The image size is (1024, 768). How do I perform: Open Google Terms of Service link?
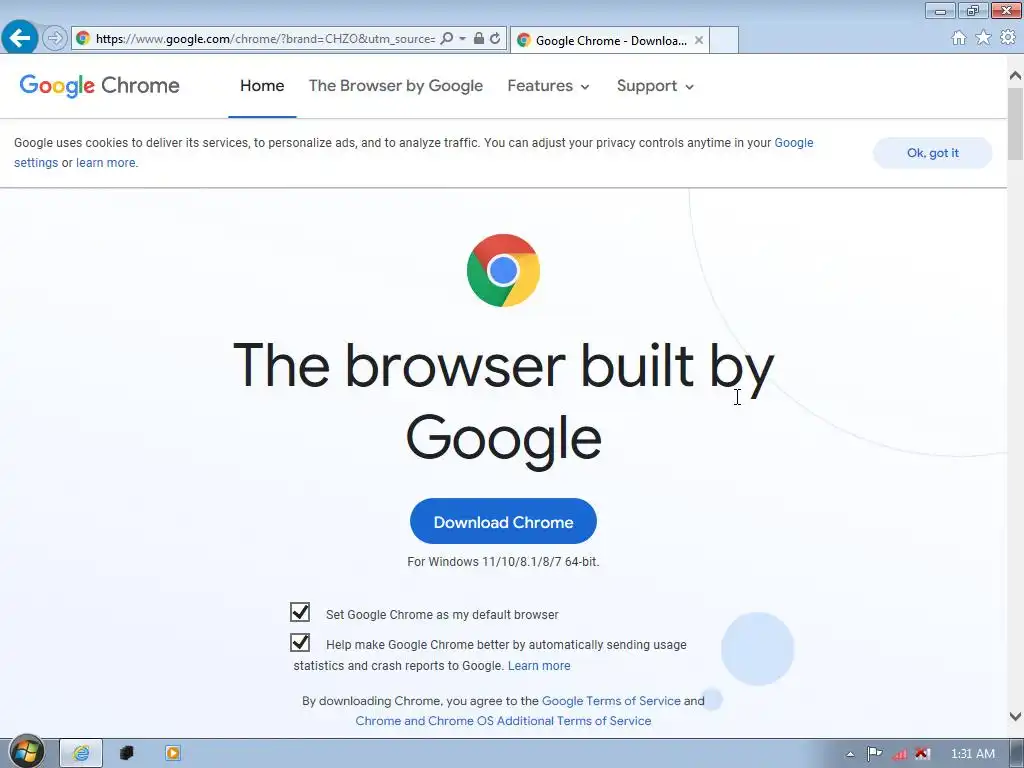611,701
